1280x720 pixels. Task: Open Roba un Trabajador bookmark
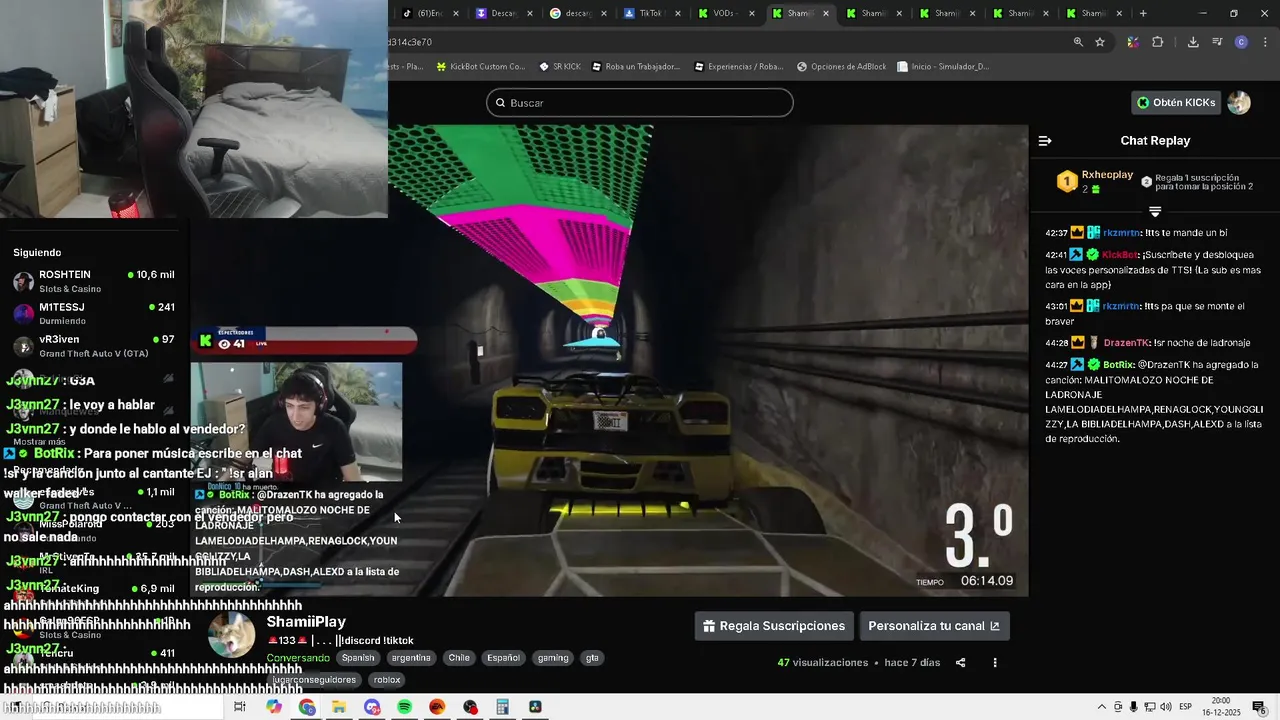[636, 67]
